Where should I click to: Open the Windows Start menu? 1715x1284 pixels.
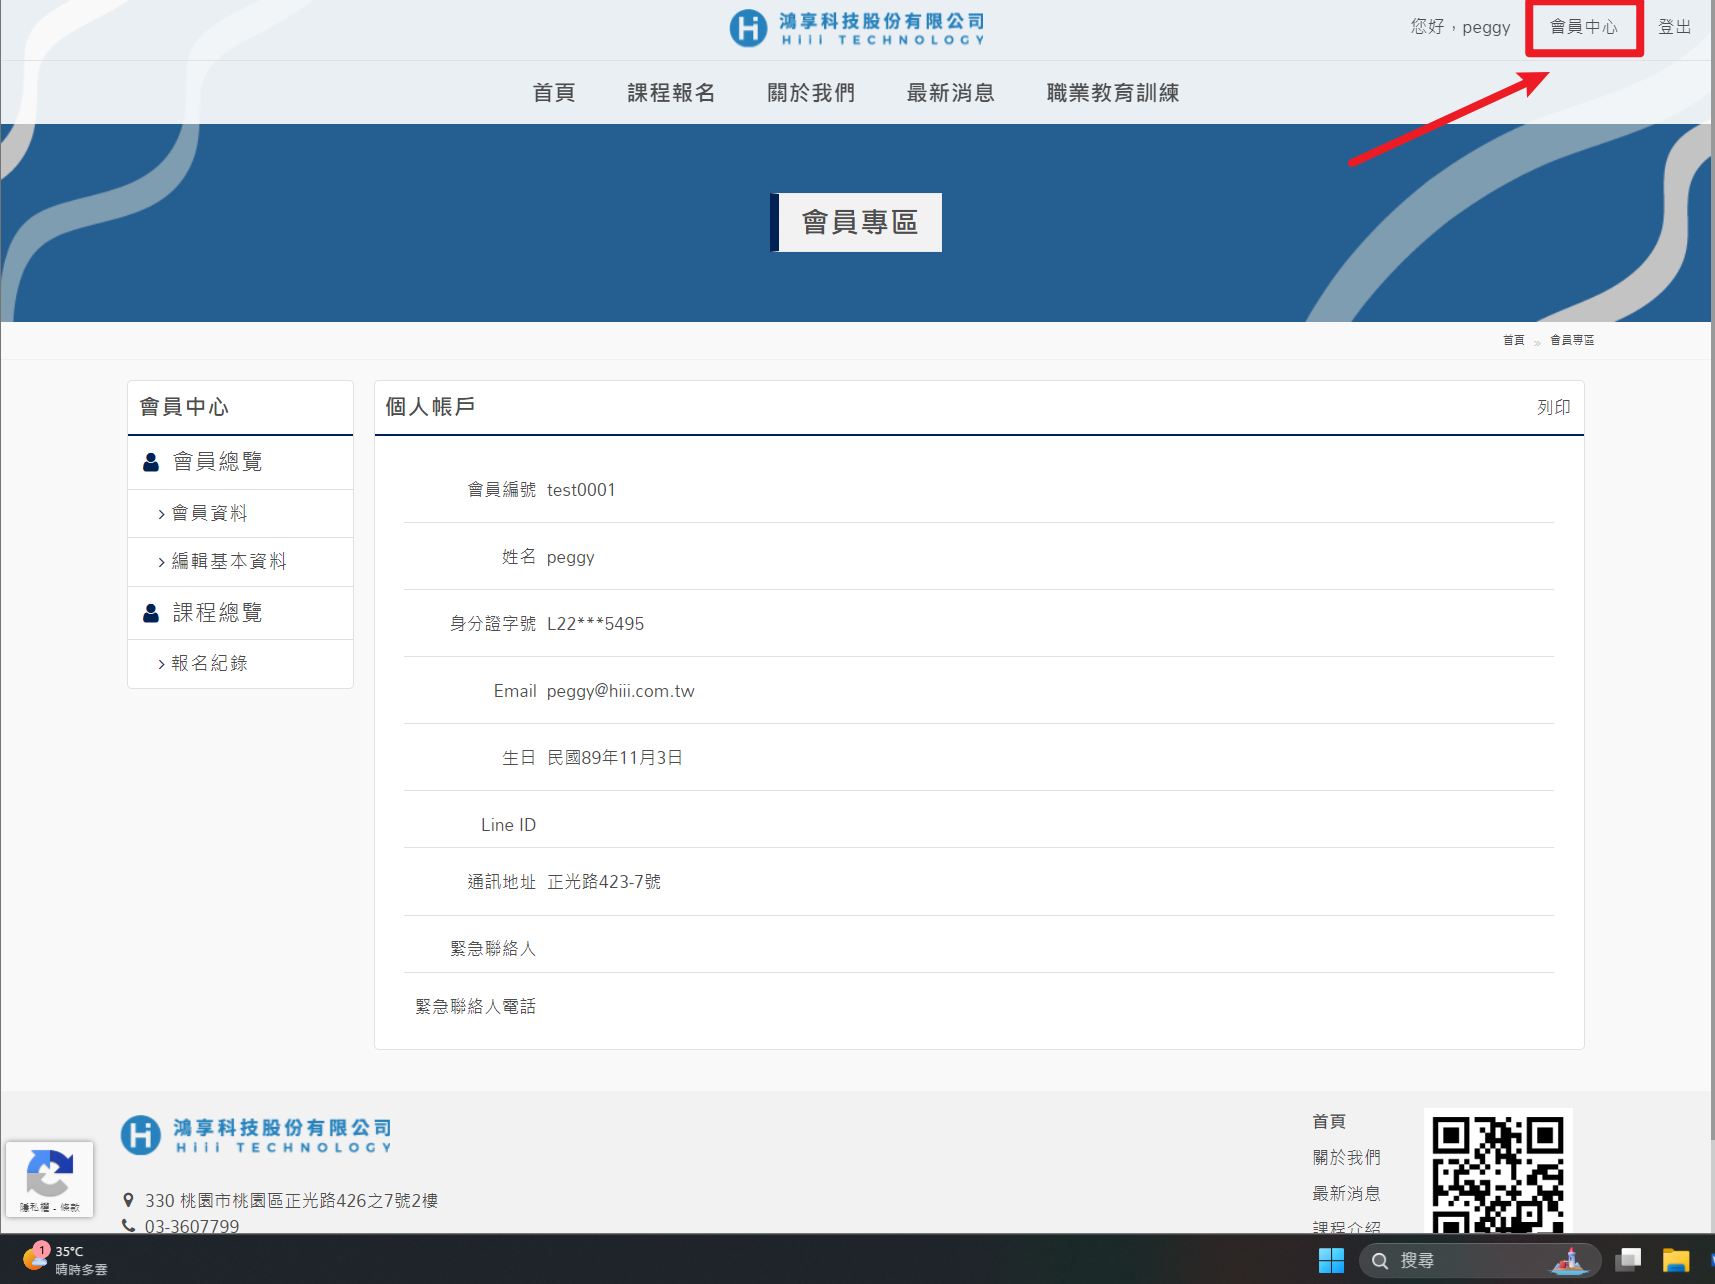click(x=1331, y=1261)
